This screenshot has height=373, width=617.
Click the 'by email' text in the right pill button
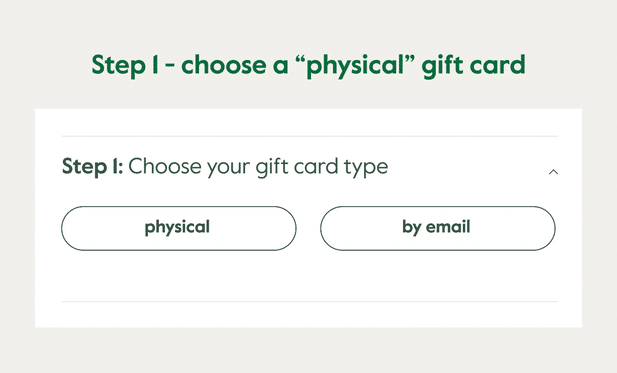click(436, 227)
